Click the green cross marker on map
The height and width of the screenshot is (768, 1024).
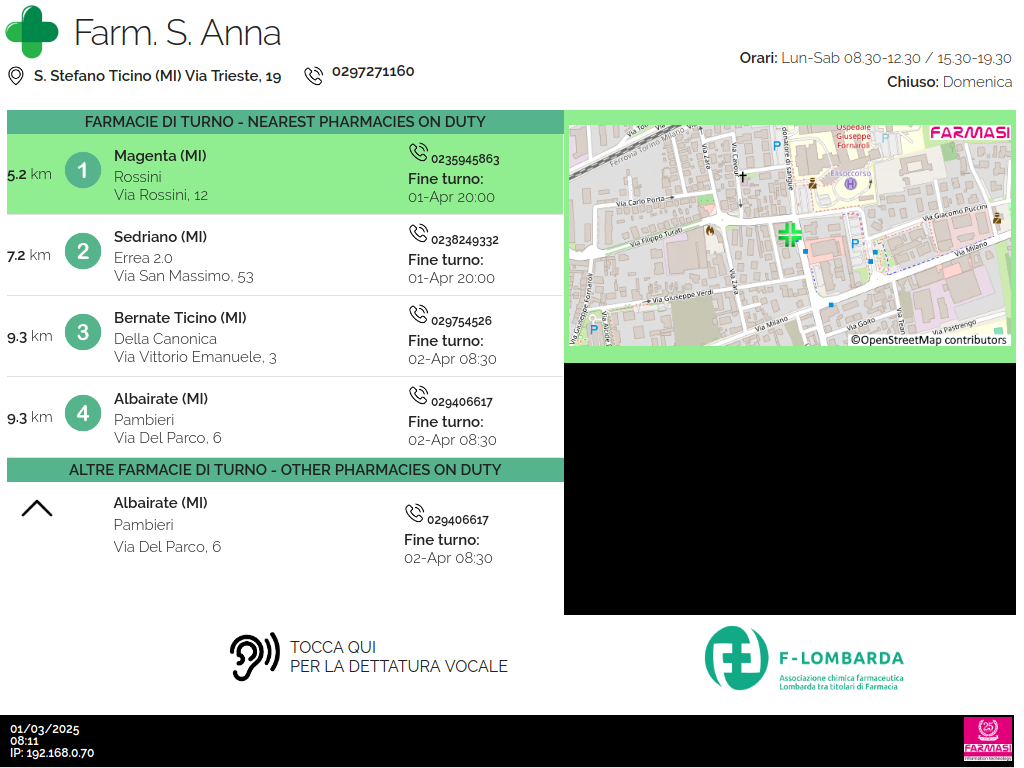coord(790,235)
